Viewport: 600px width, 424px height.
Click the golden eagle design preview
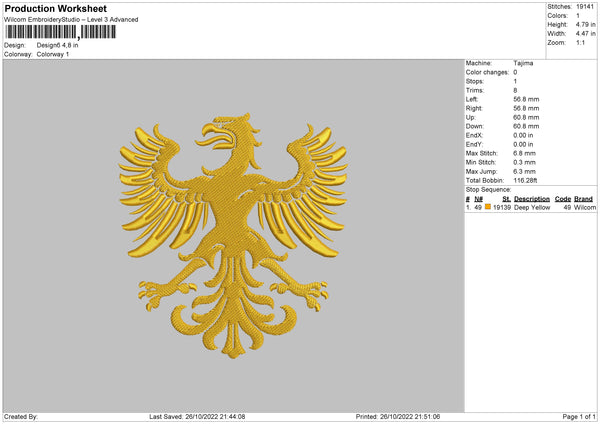coord(233,235)
